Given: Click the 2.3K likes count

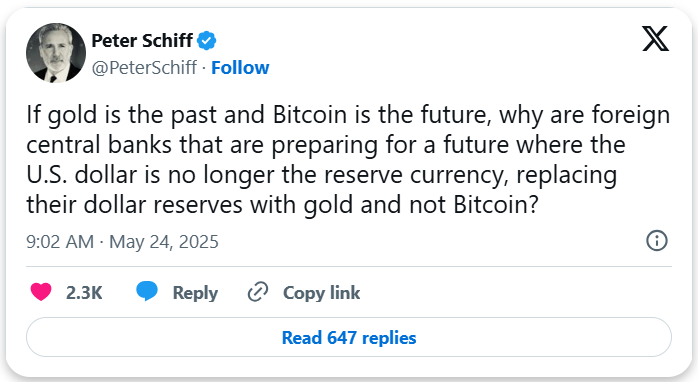Looking at the screenshot, I should point(84,293).
